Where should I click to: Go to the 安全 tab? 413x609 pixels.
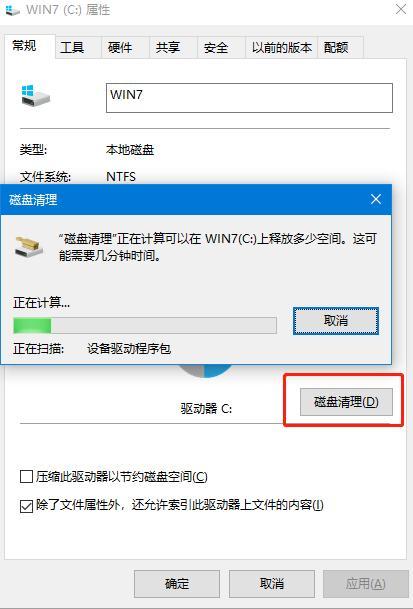tap(216, 48)
